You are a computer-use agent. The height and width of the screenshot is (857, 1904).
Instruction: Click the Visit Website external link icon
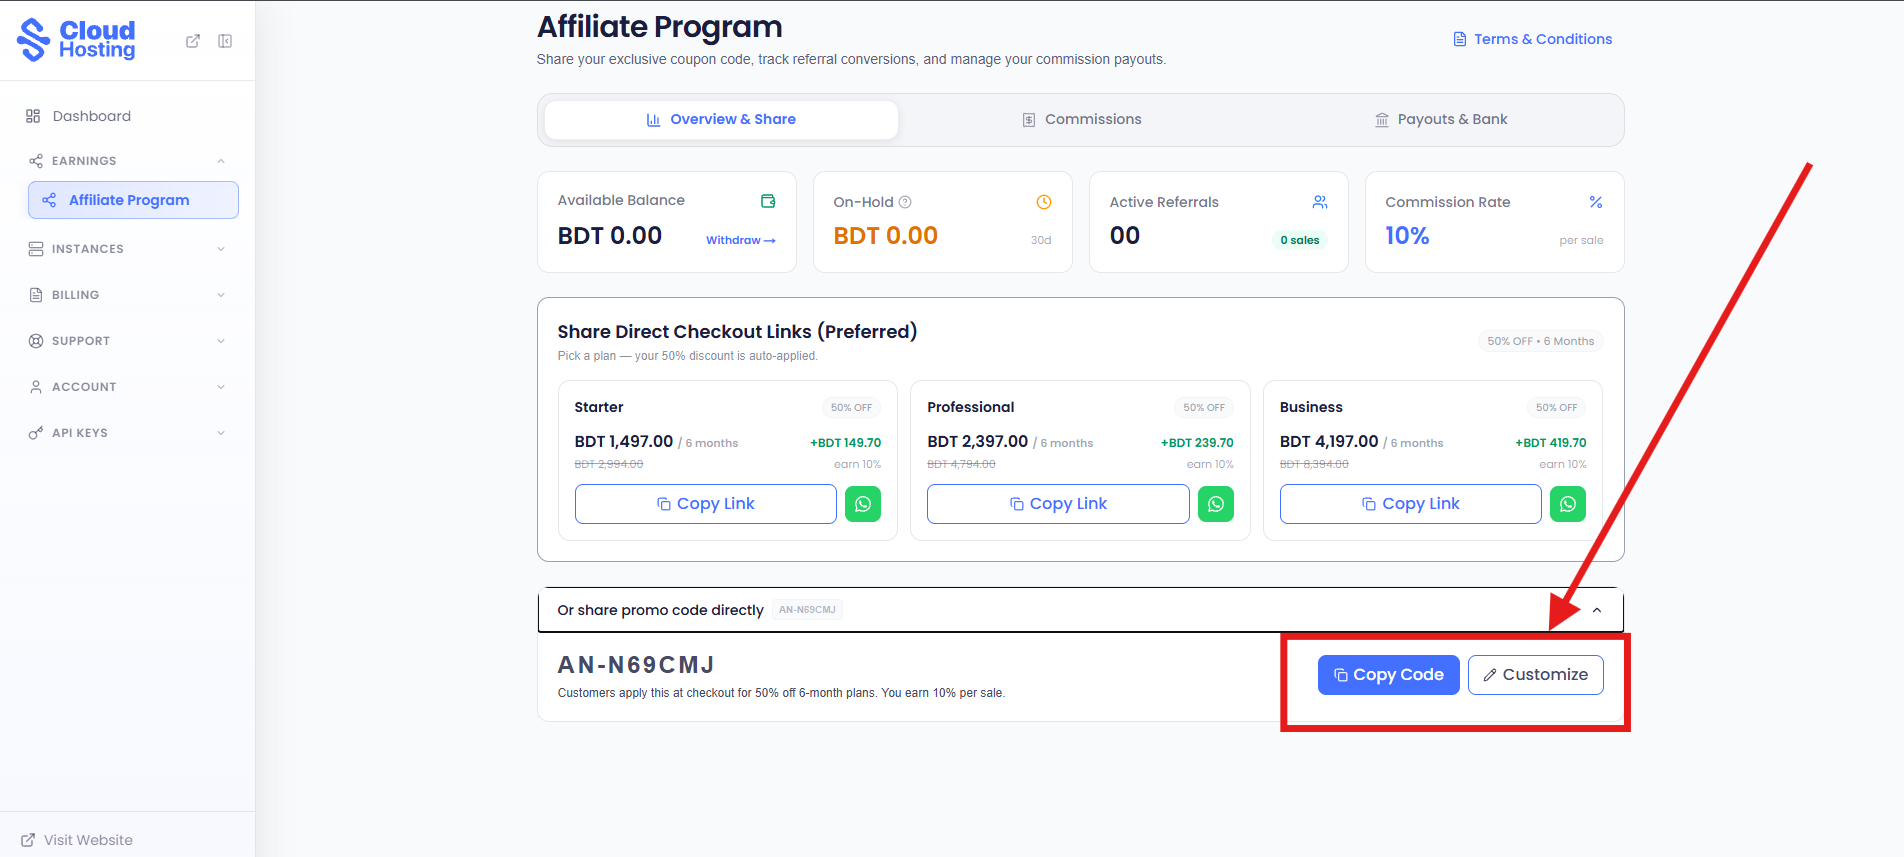(x=28, y=840)
